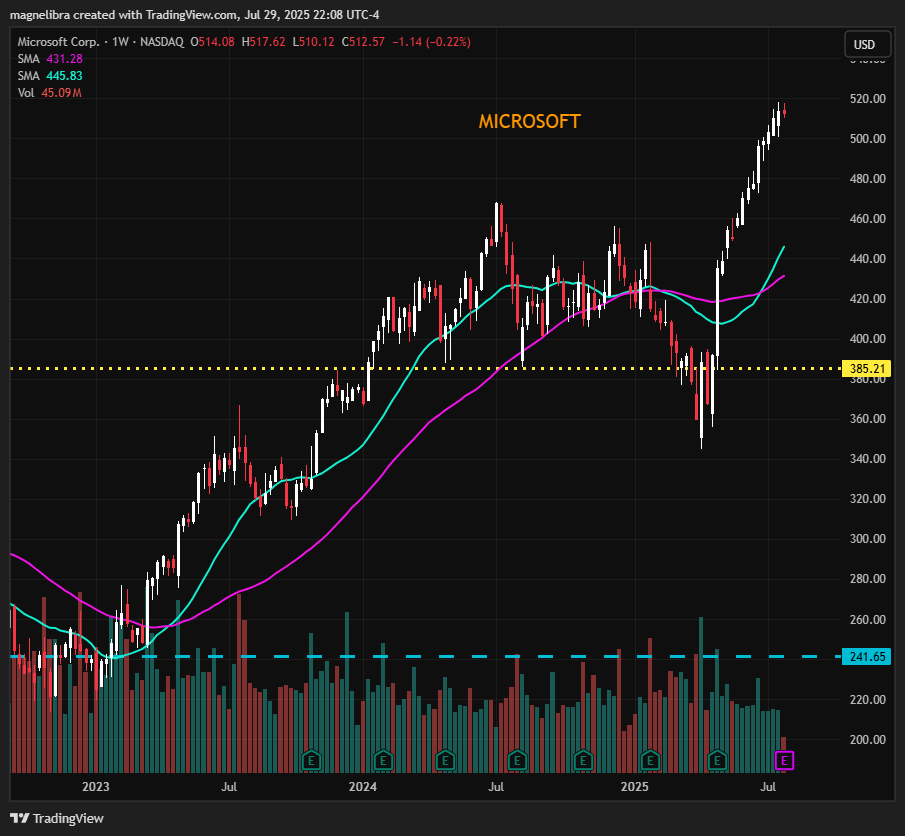The image size is (905, 836).
Task: Click the leftmost green earnings E marker
Action: point(312,760)
